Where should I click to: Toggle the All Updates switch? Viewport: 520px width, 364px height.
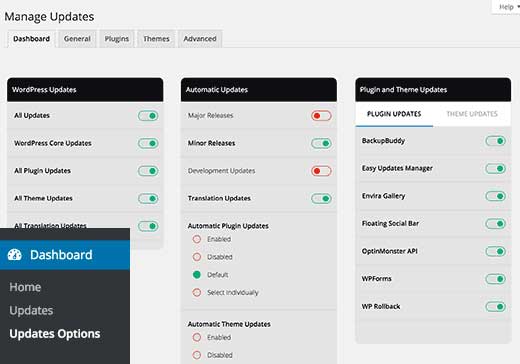[148, 116]
